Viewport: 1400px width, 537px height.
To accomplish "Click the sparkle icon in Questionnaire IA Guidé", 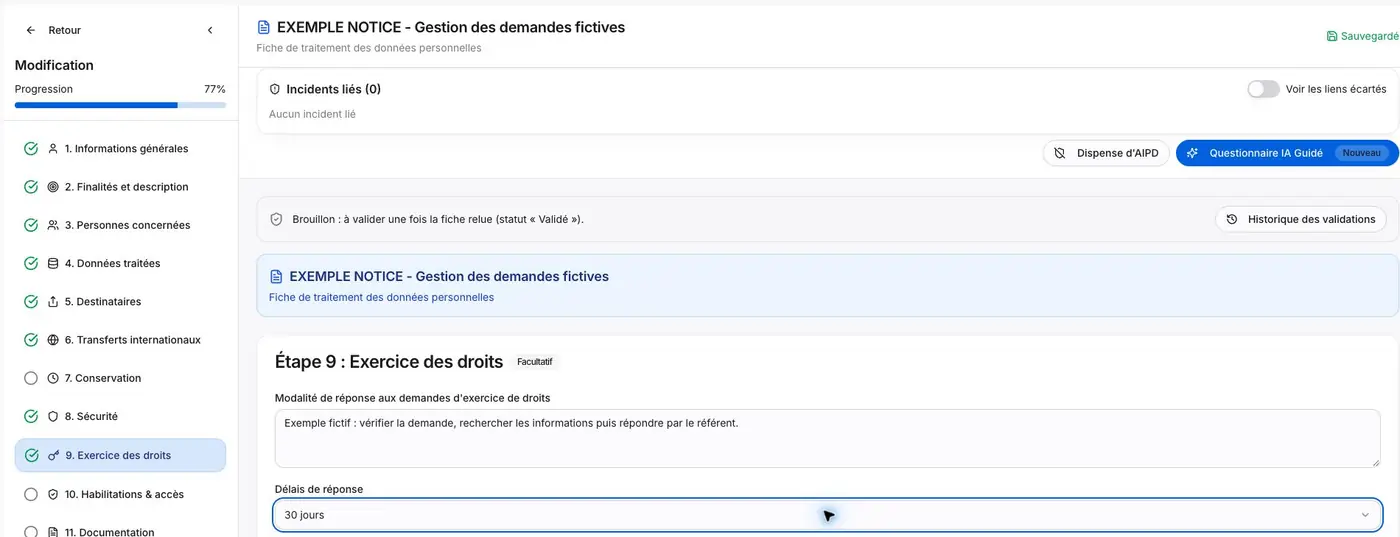I will pos(1192,153).
